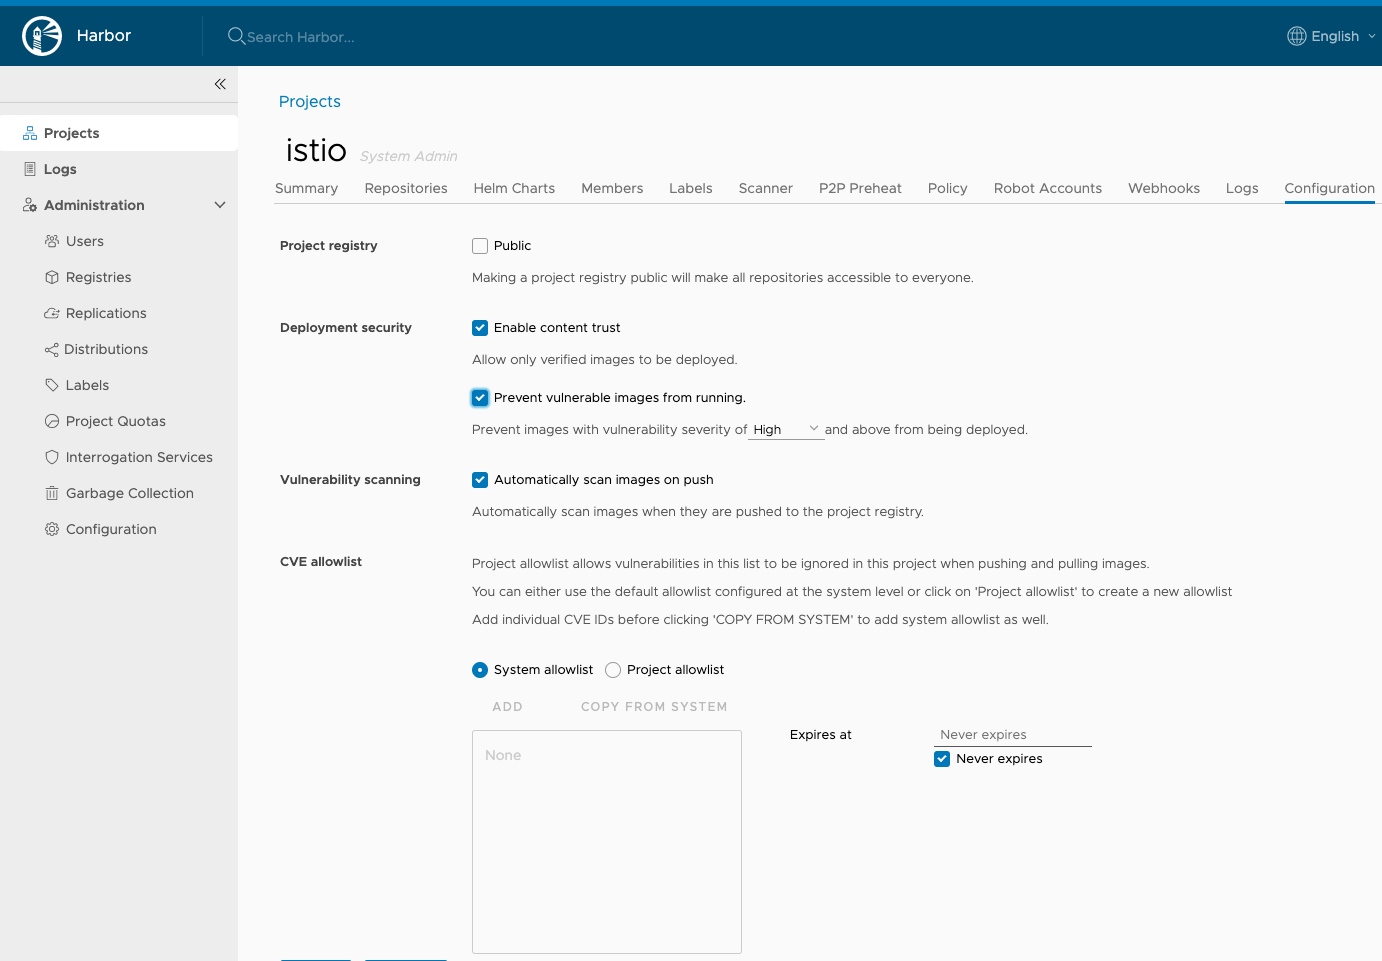This screenshot has width=1382, height=961.
Task: Disable Enable content trust checkbox
Action: [x=480, y=328]
